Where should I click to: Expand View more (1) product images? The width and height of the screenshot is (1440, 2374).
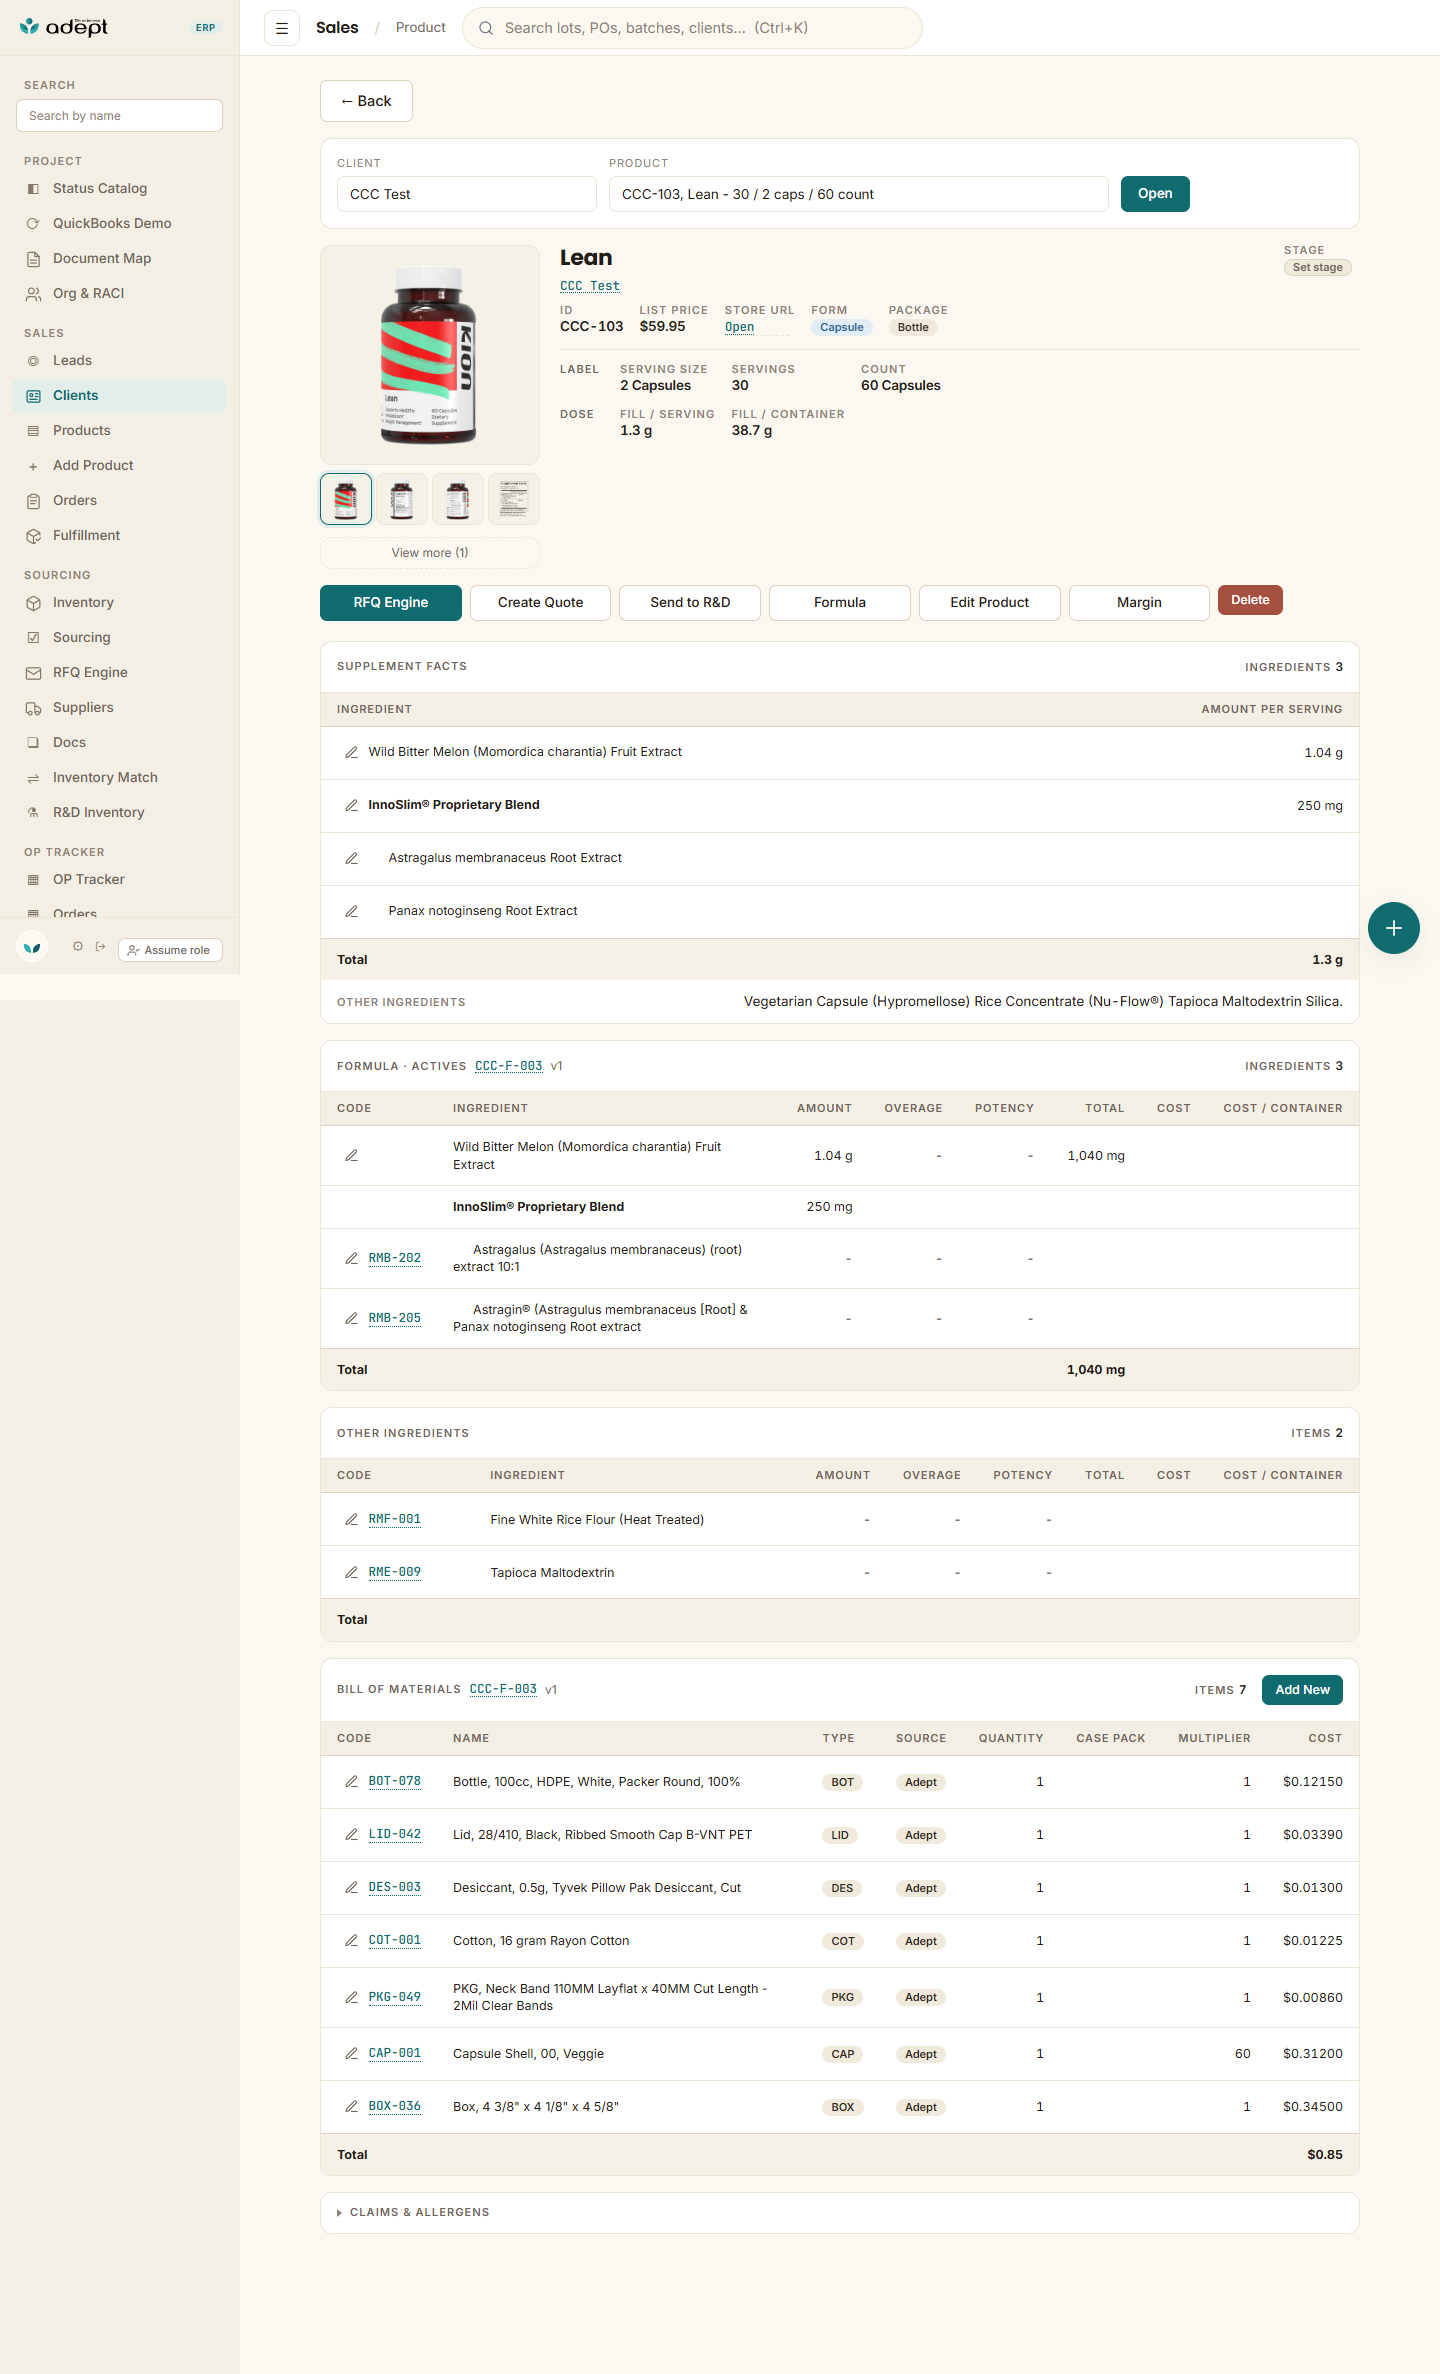tap(430, 553)
